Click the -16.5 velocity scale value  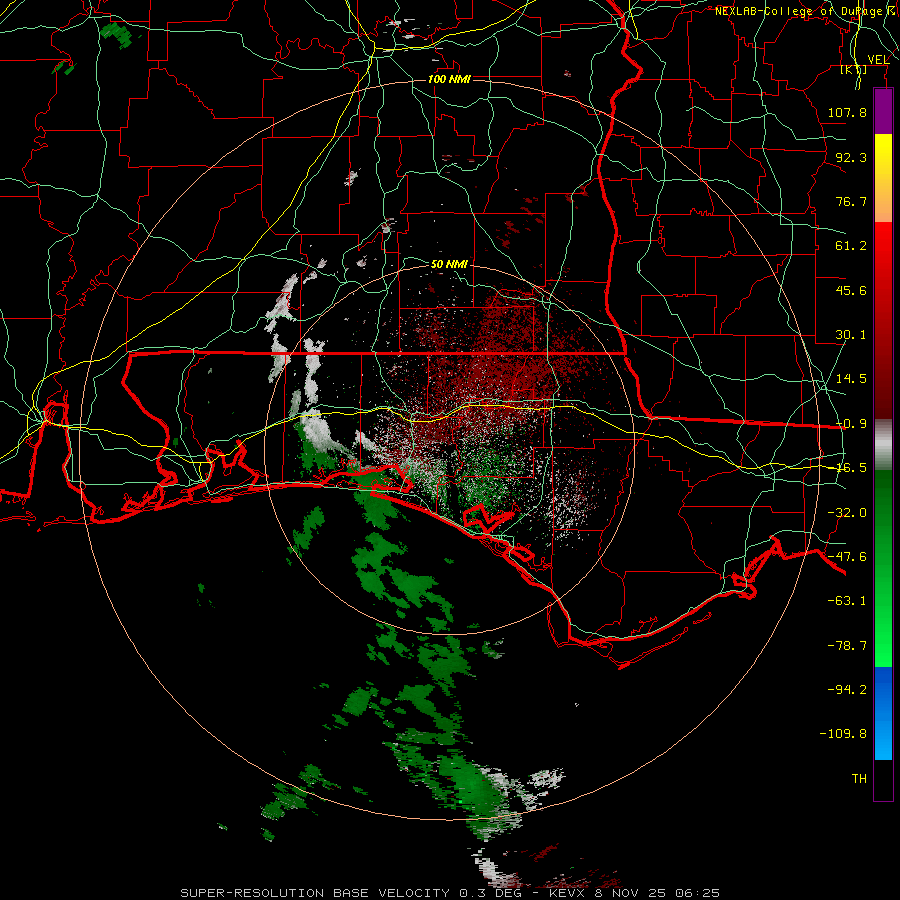coord(851,468)
